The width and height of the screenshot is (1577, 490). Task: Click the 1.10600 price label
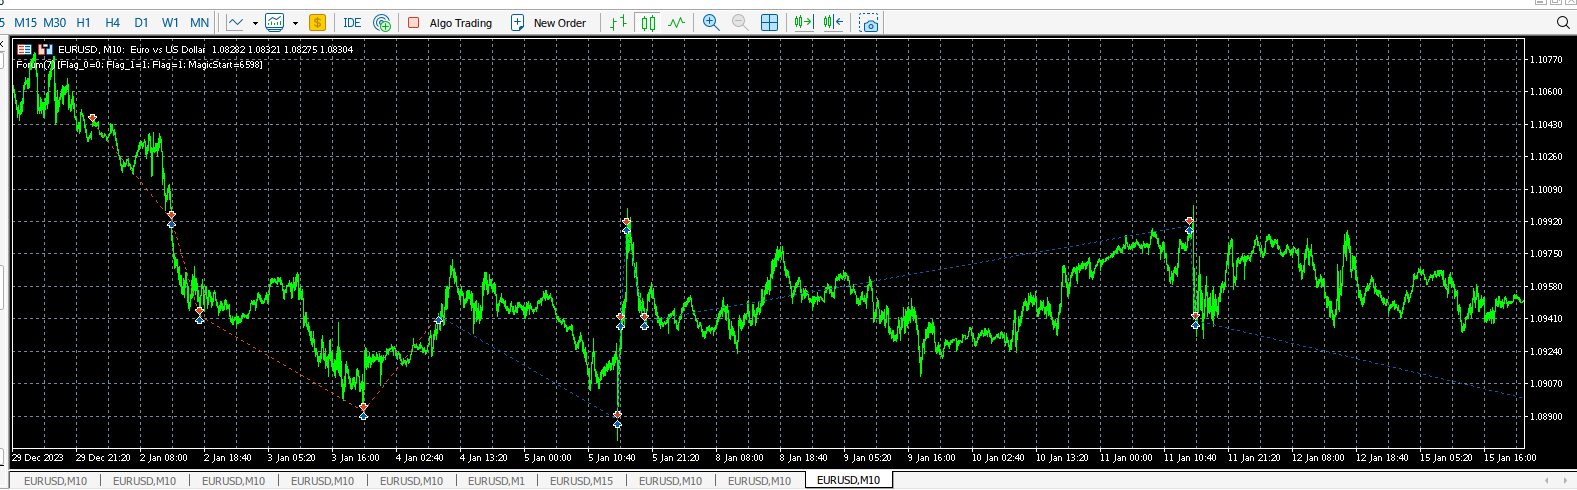tap(1546, 92)
